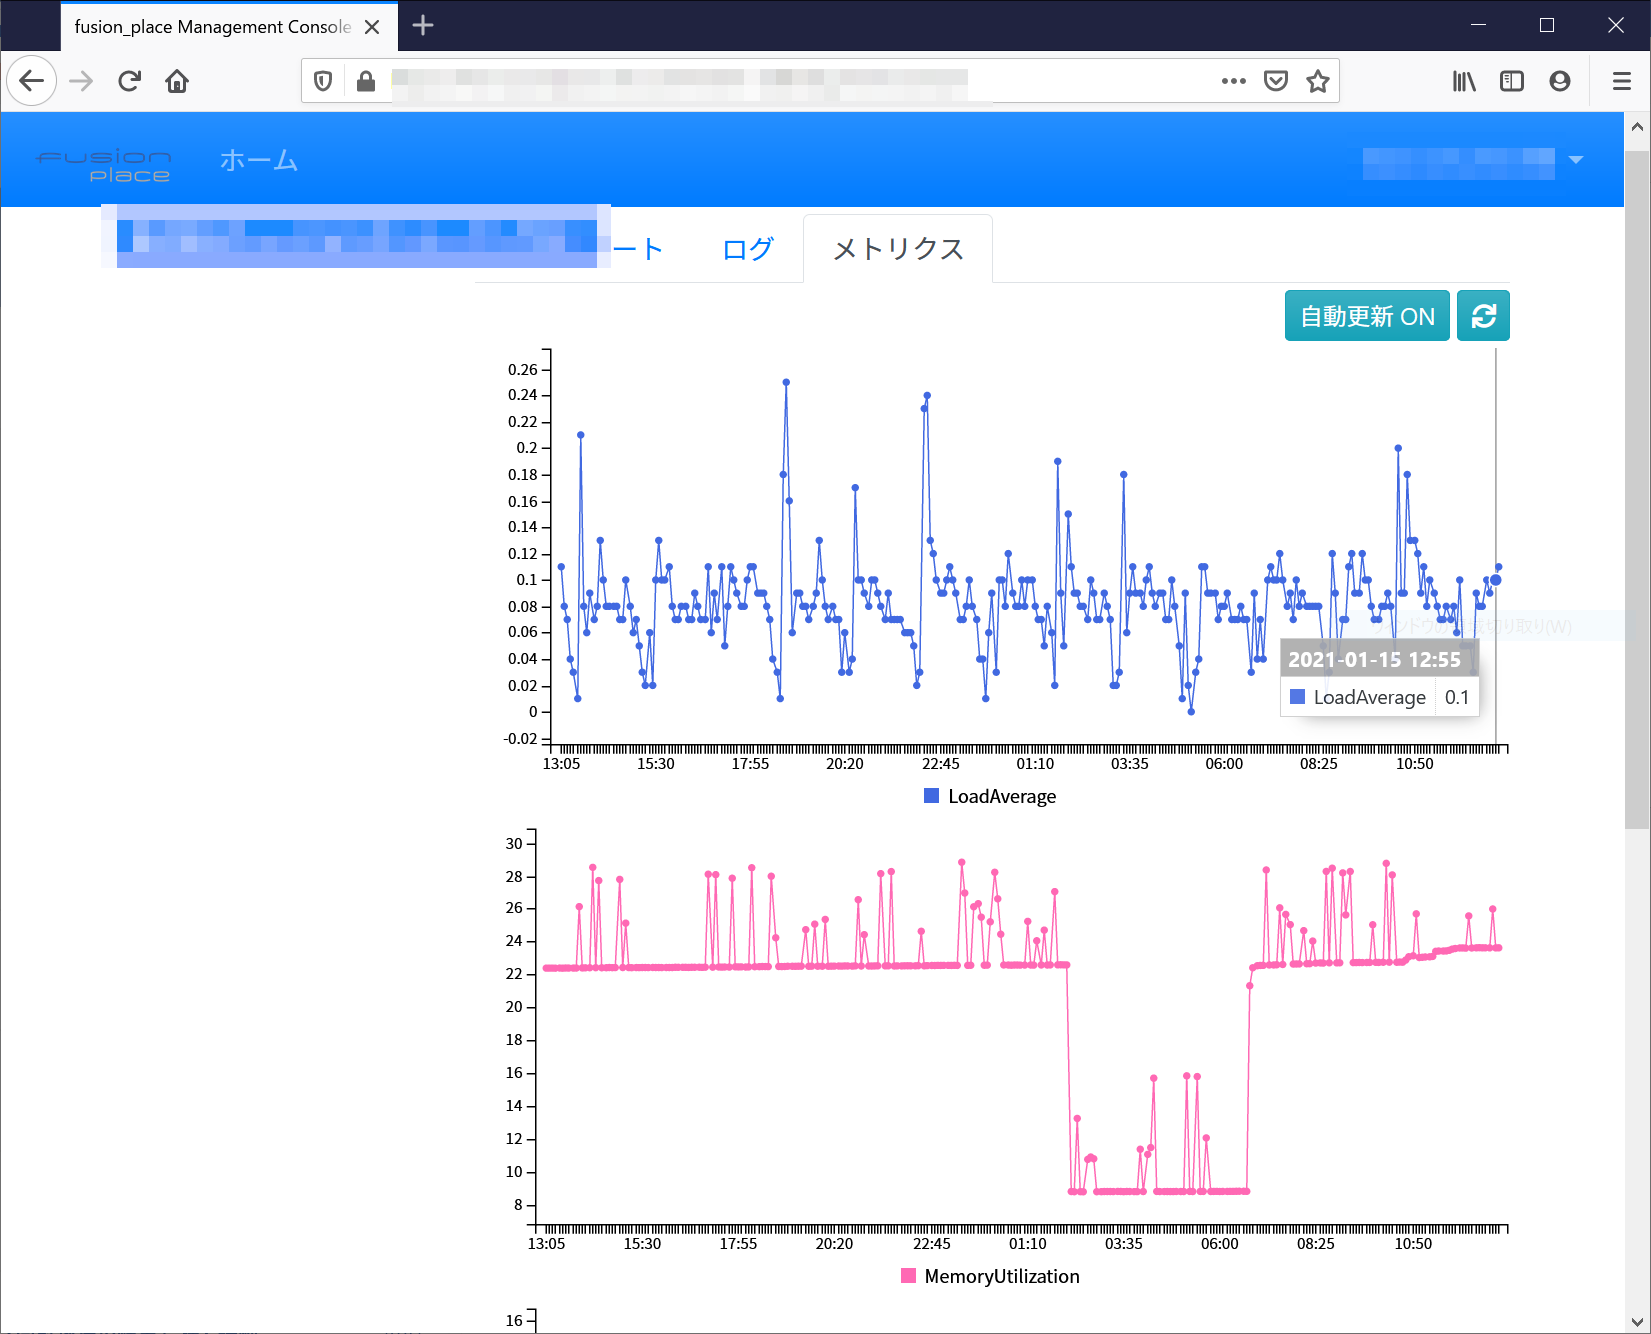Click the page vertical scrollbar thumb
Image resolution: width=1651 pixels, height=1334 pixels.
(1637, 490)
